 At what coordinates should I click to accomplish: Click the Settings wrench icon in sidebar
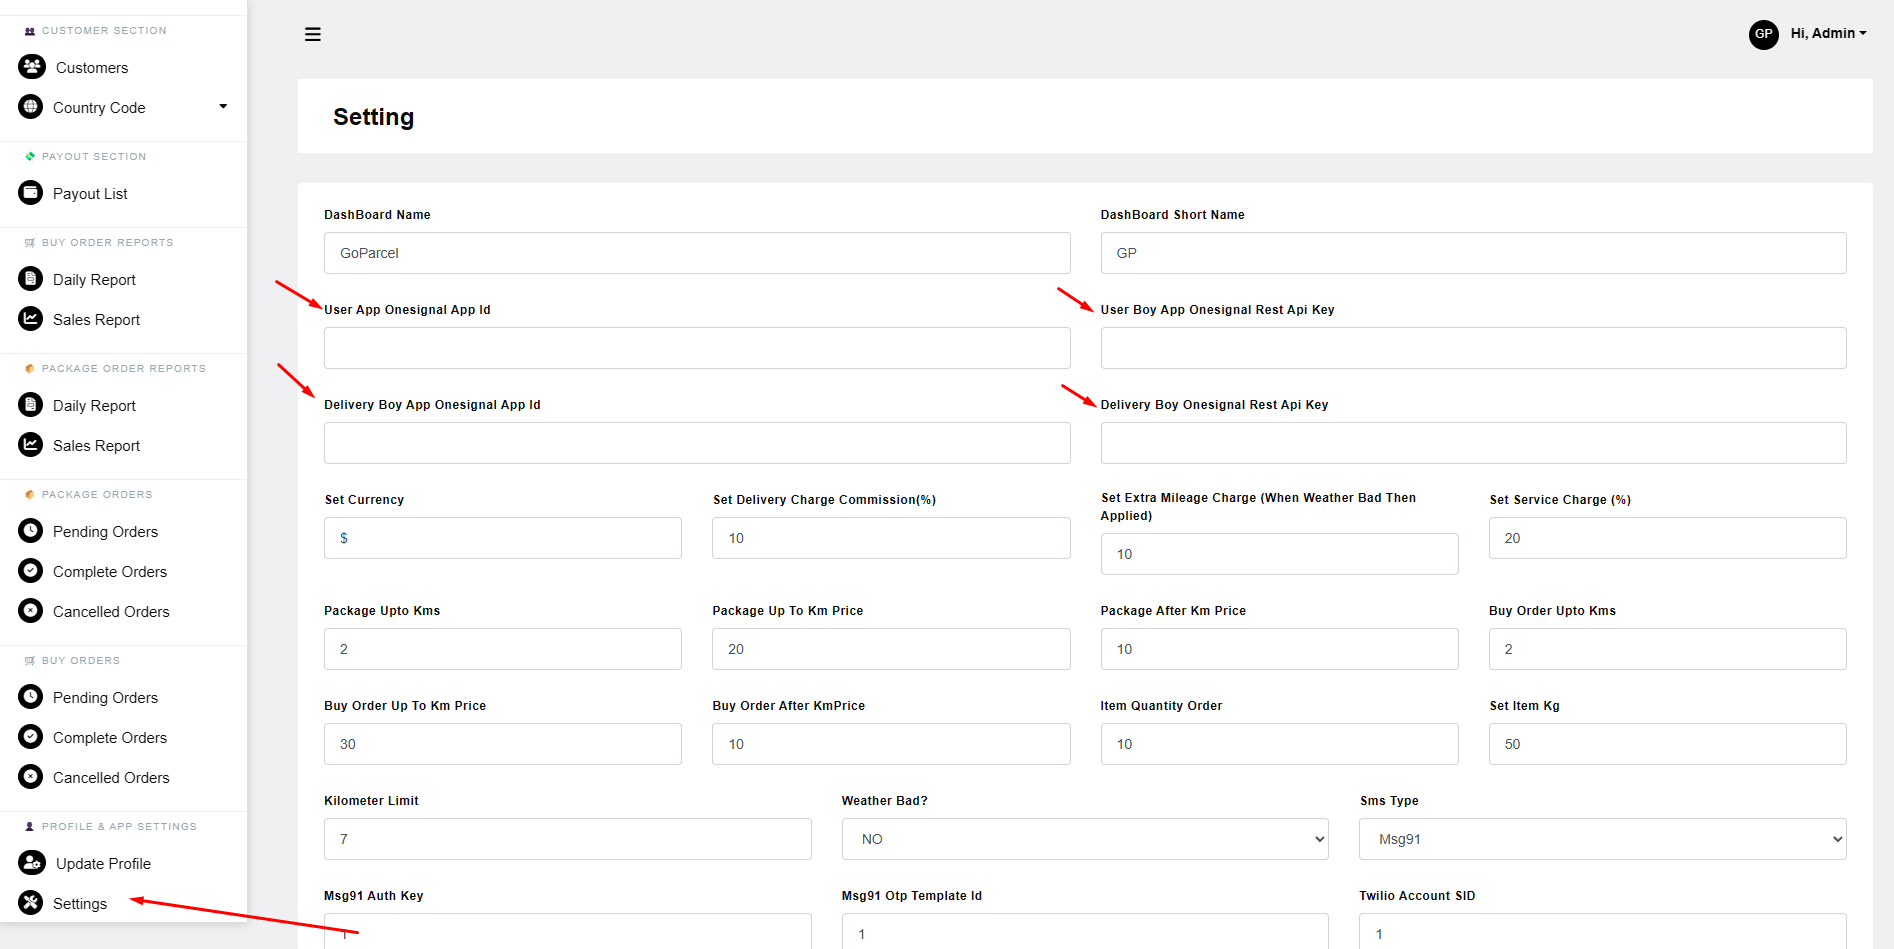pos(31,903)
